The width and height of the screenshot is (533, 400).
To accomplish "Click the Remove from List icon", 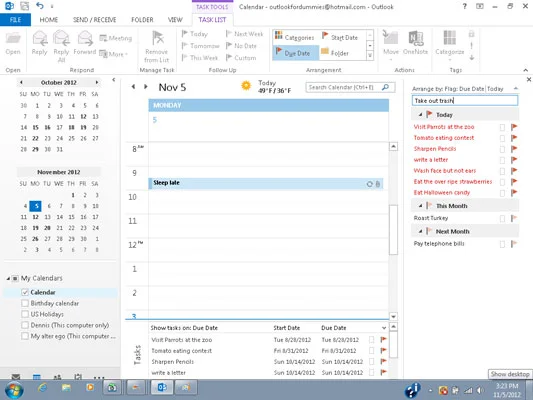I will (157, 38).
